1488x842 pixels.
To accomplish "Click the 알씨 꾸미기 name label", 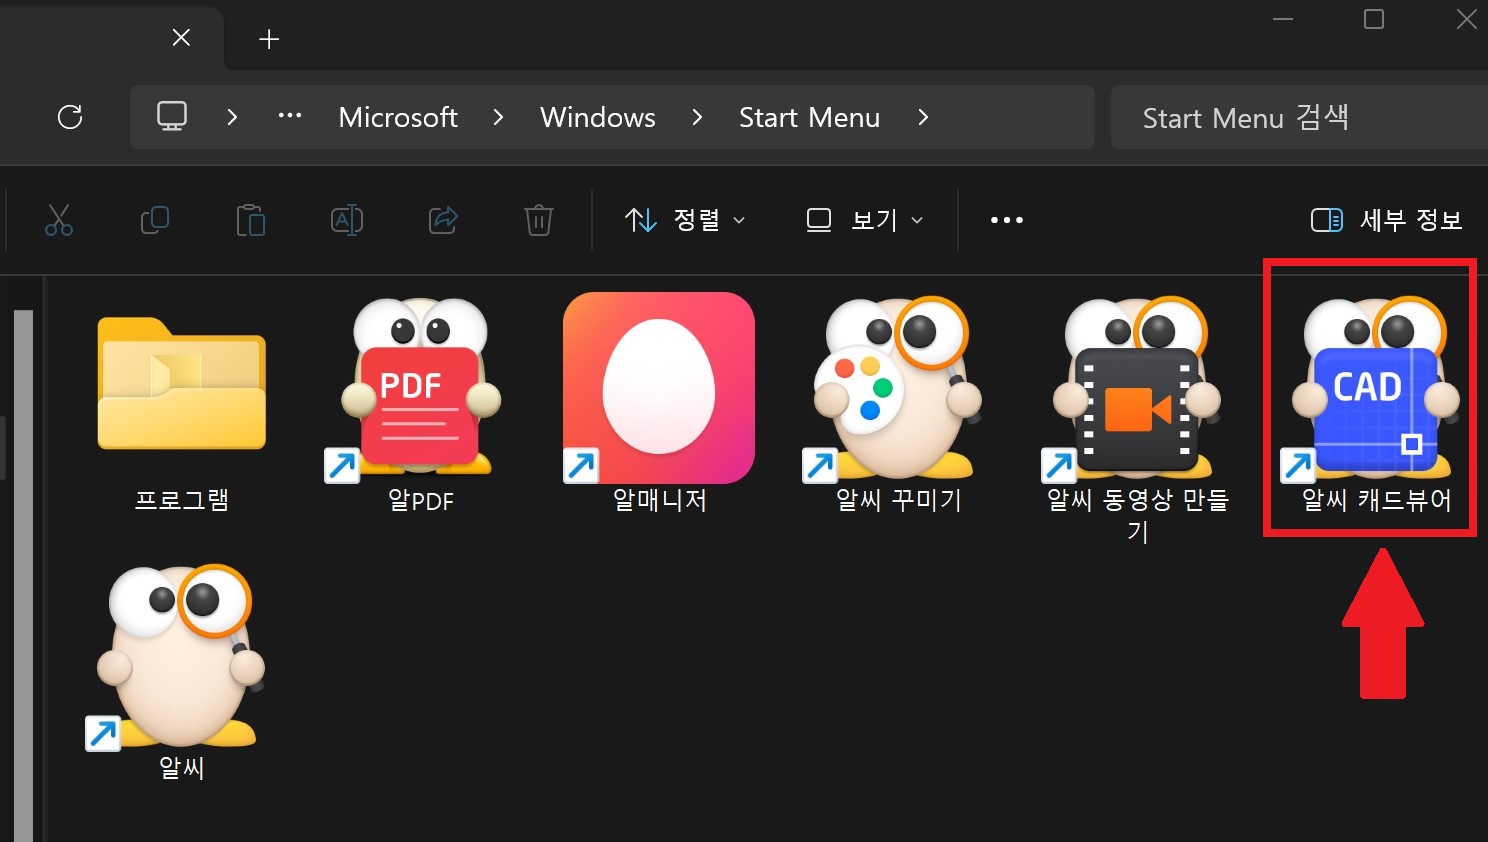I will (898, 499).
